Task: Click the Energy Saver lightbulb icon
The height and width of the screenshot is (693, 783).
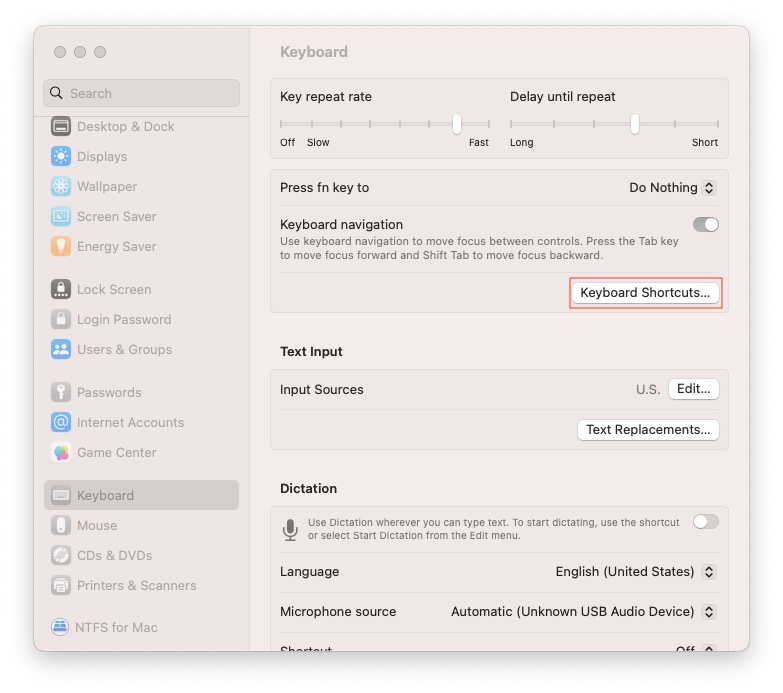Action: (61, 246)
